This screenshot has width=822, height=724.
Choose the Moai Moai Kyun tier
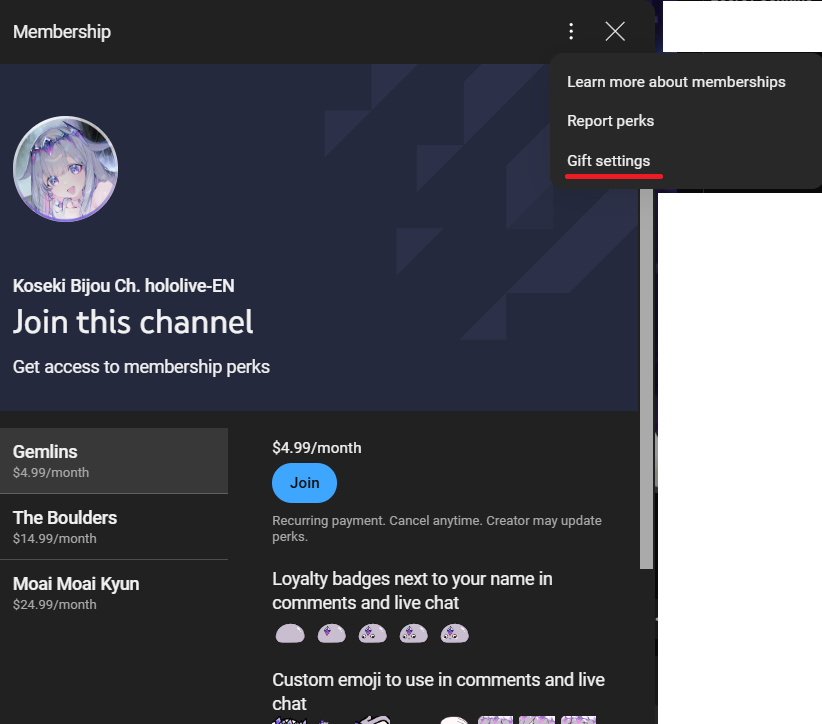click(x=114, y=593)
